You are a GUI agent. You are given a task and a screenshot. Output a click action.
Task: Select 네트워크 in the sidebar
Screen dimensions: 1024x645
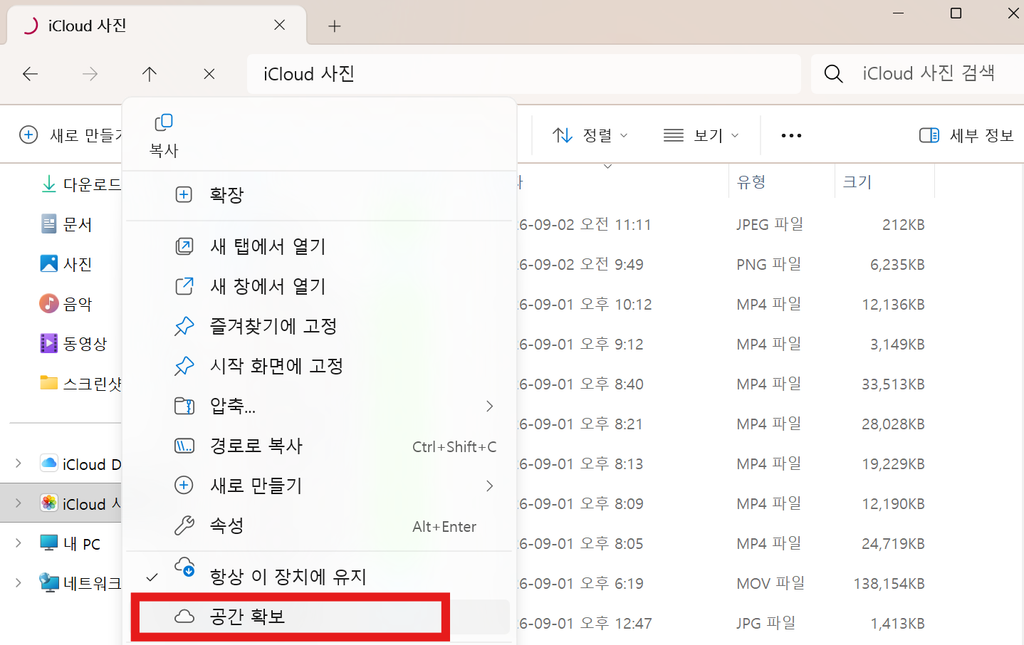tap(80, 583)
